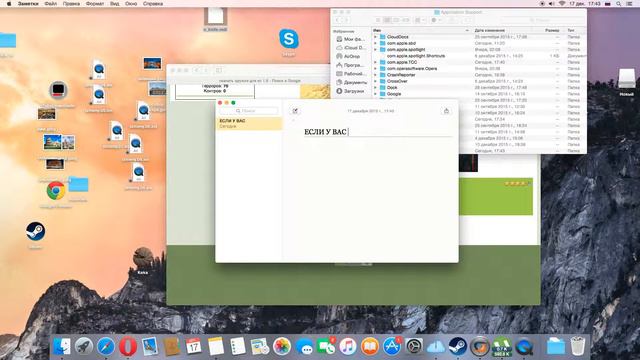Open the Photos app from the Dock
Screen dimensions: 640x360
tap(282, 347)
